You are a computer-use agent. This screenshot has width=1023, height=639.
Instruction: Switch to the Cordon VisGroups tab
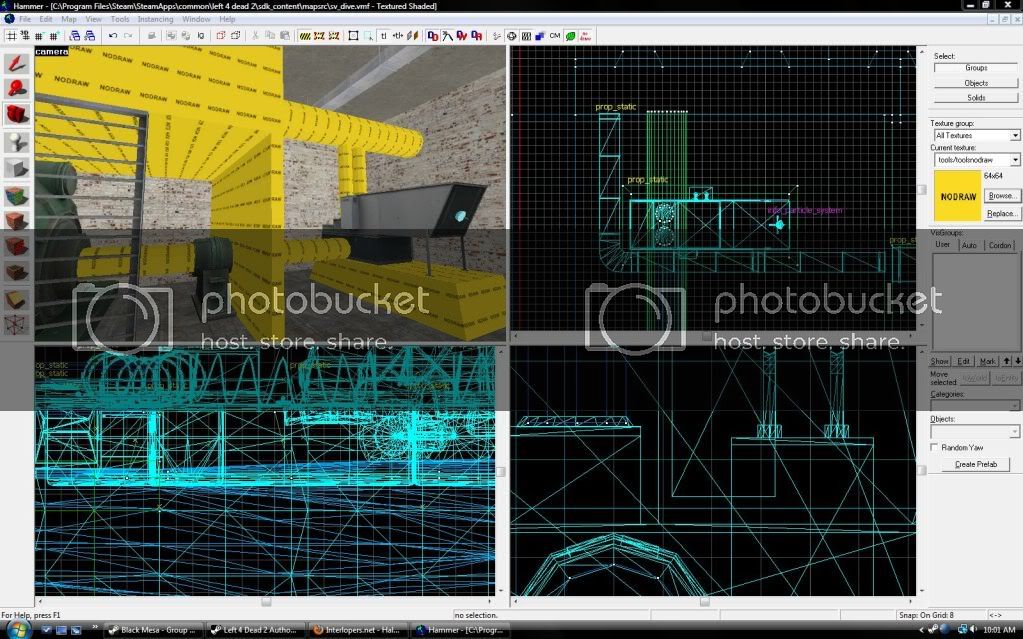1000,245
